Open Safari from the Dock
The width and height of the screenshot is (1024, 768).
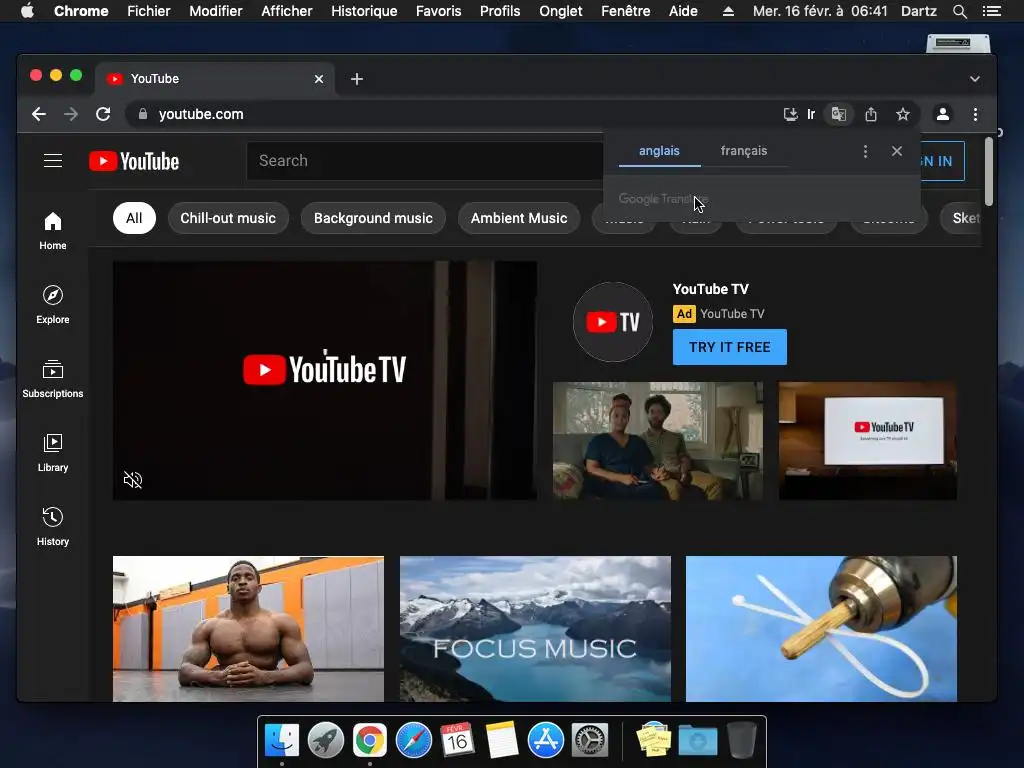click(x=413, y=741)
